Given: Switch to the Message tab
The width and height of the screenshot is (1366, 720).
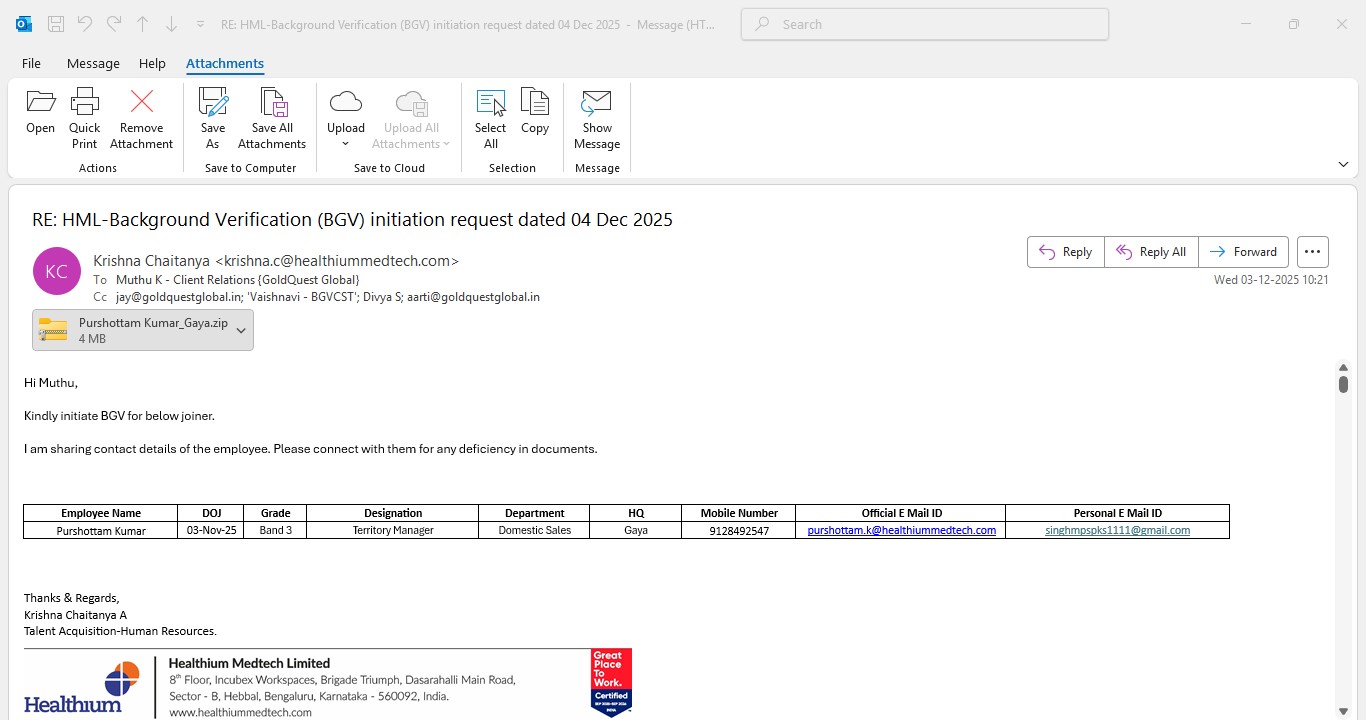Looking at the screenshot, I should [x=93, y=63].
